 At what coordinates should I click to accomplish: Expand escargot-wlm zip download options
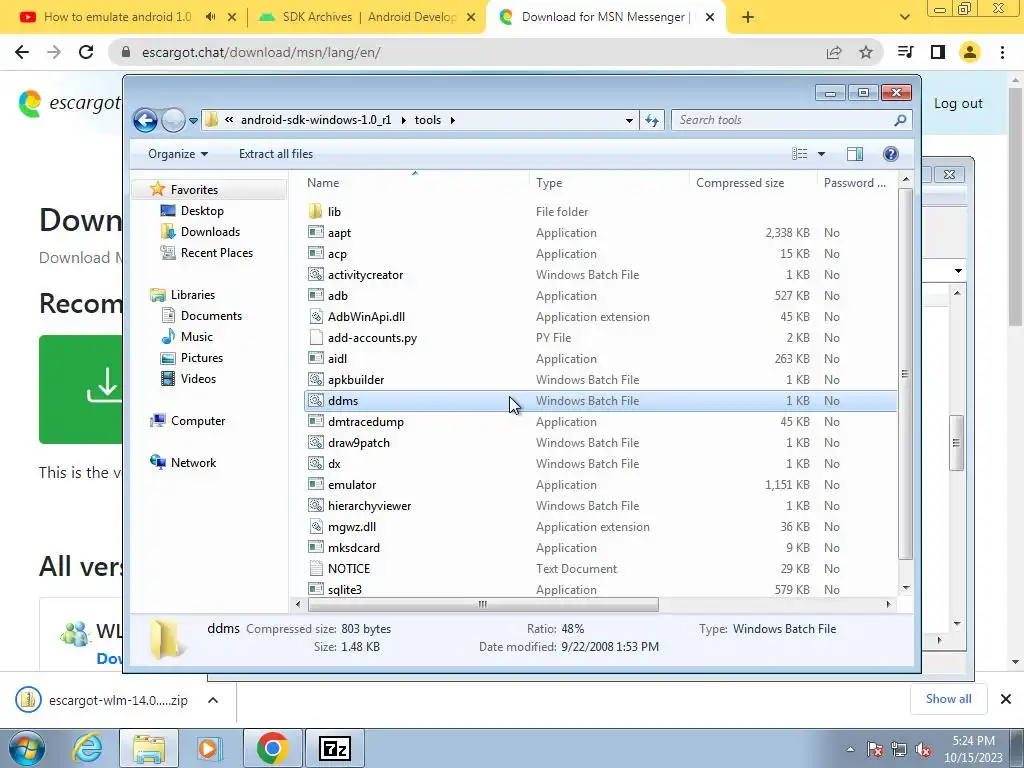pos(213,701)
